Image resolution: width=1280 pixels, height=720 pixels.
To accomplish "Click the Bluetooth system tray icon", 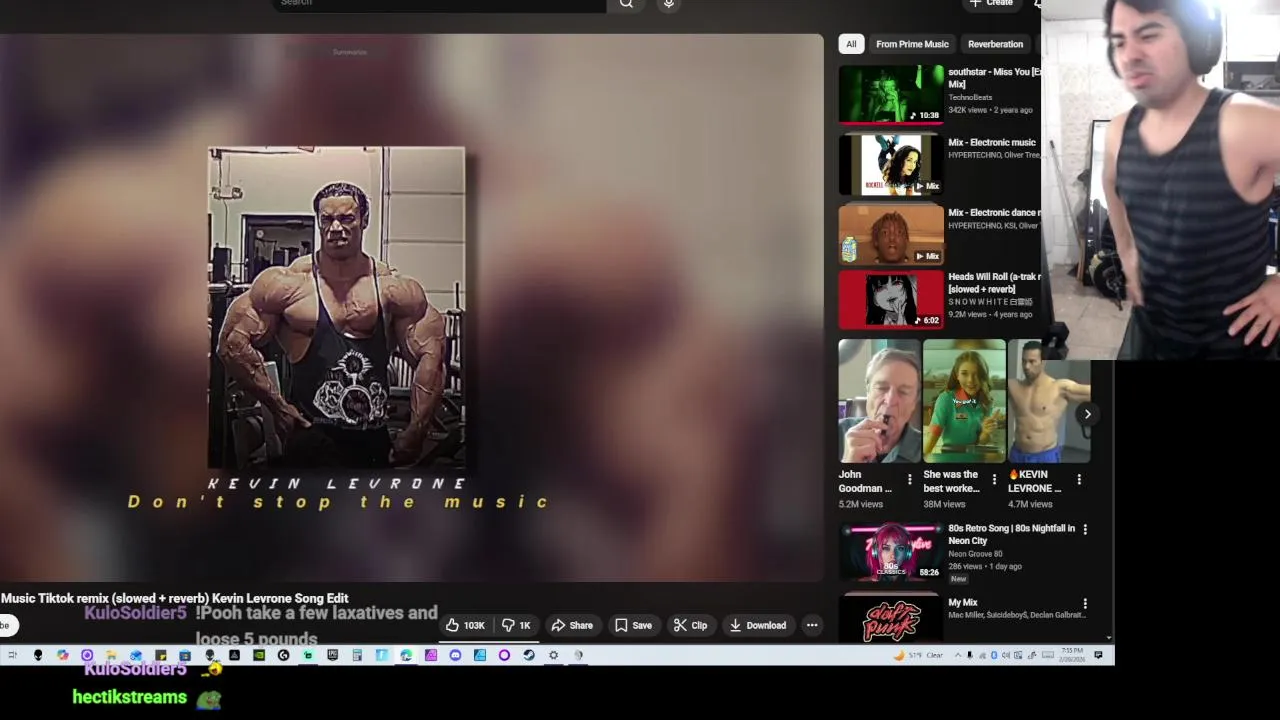I will click(x=994, y=655).
